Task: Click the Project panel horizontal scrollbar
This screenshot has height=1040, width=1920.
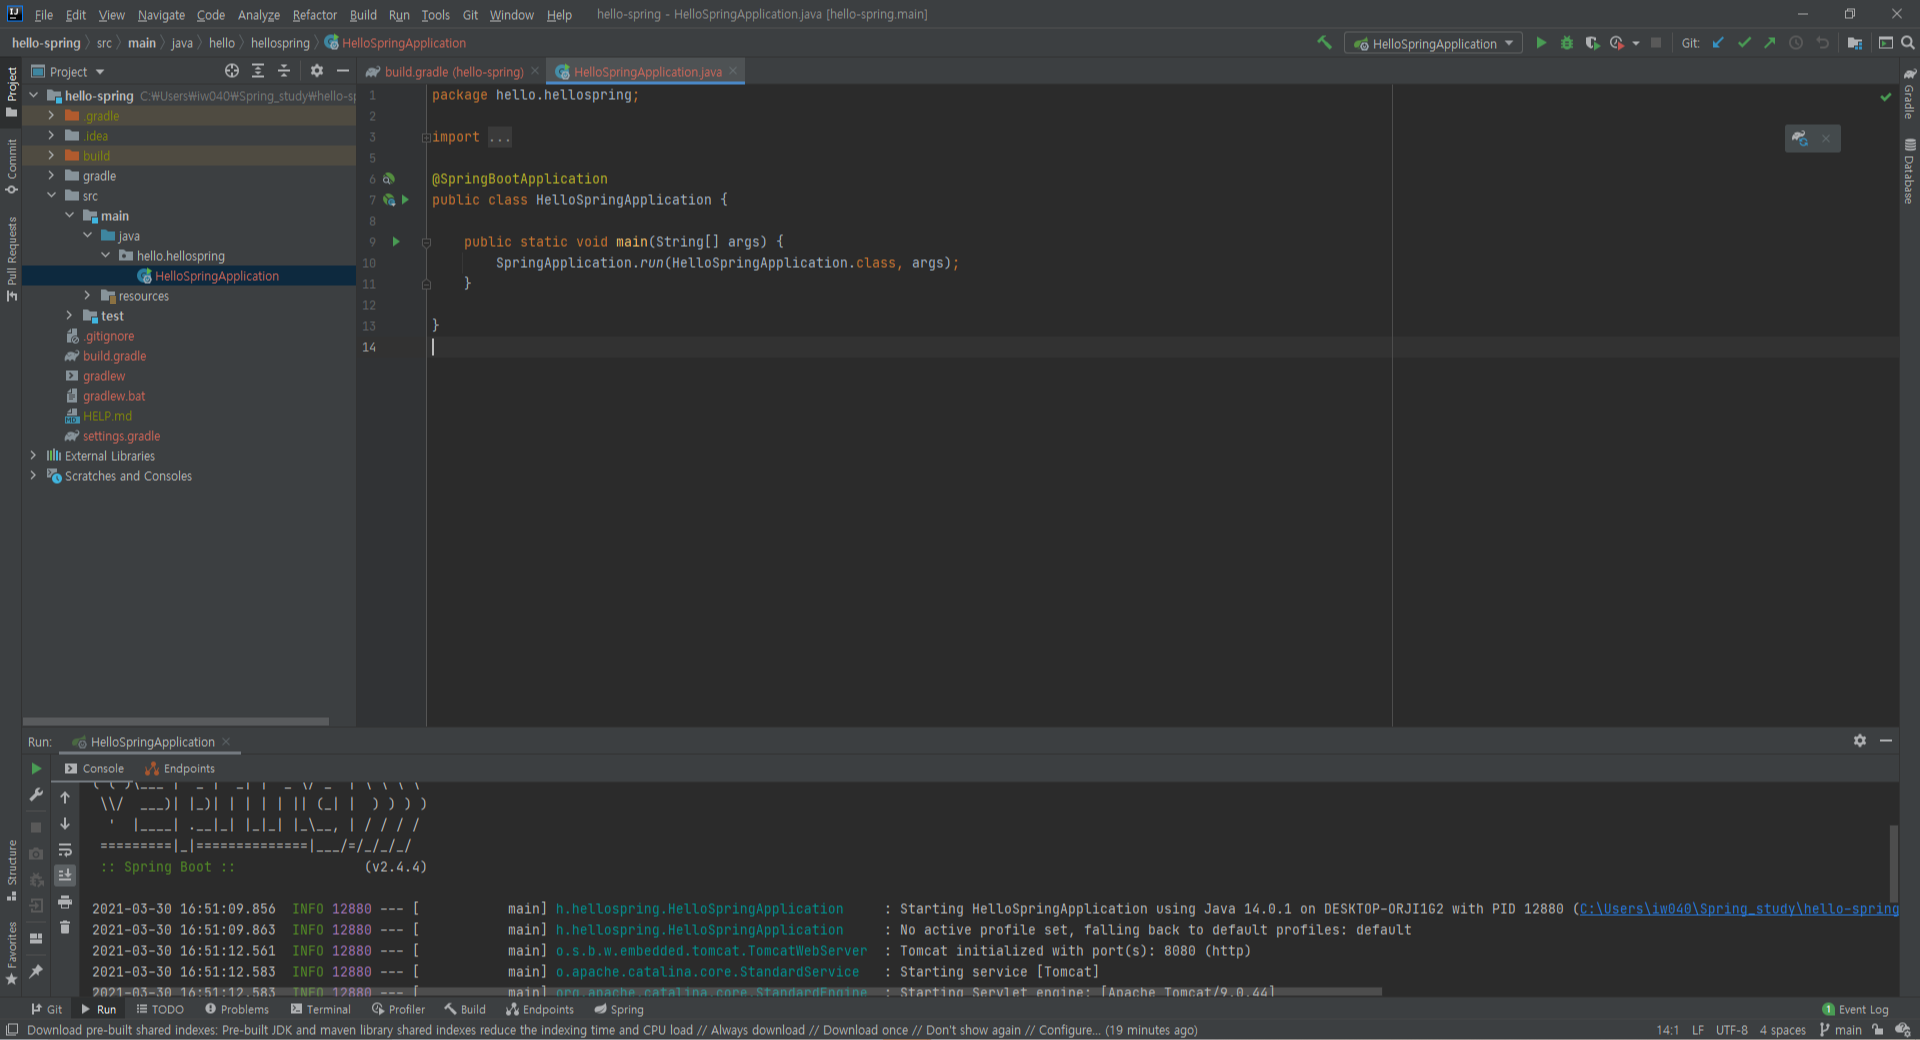Action: tap(176, 721)
